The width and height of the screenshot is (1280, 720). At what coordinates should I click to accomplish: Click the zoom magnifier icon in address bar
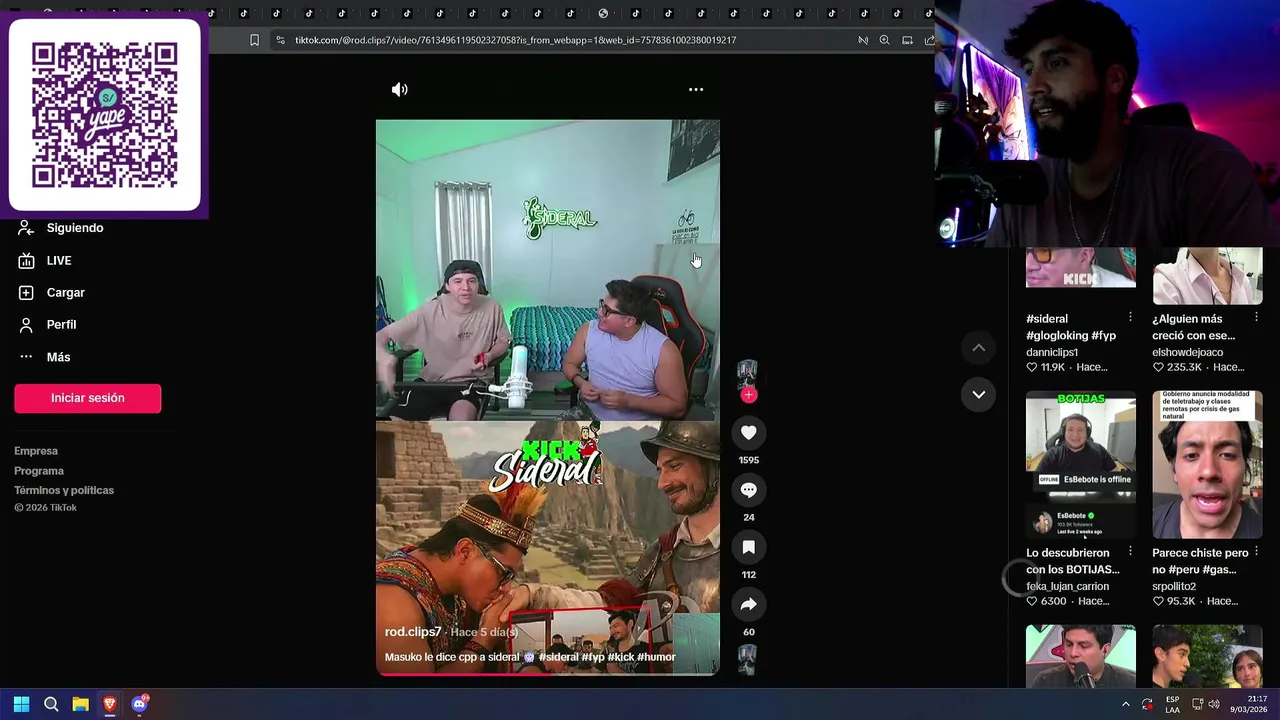pyautogui.click(x=884, y=40)
